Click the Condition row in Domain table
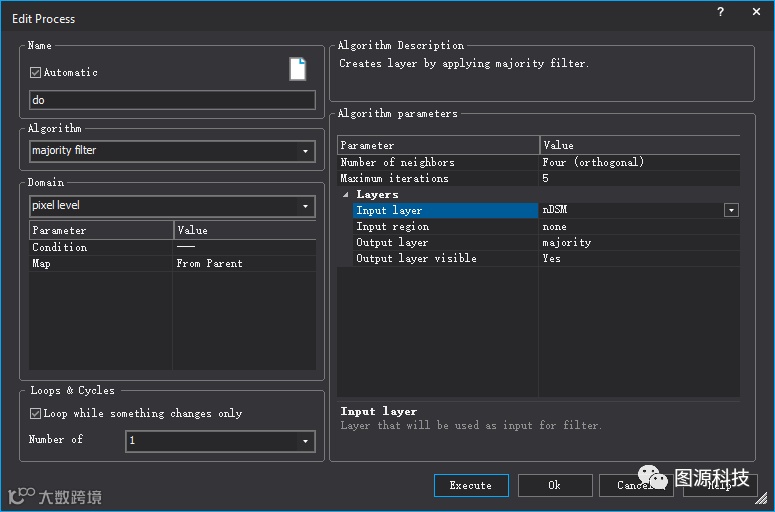Screen dimensions: 775x512 [100, 247]
